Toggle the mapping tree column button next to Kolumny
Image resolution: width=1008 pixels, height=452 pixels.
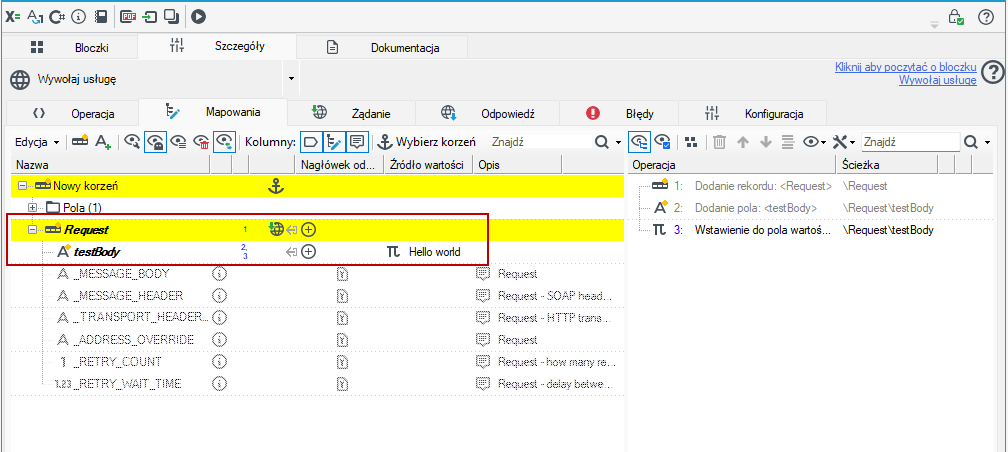[x=334, y=141]
